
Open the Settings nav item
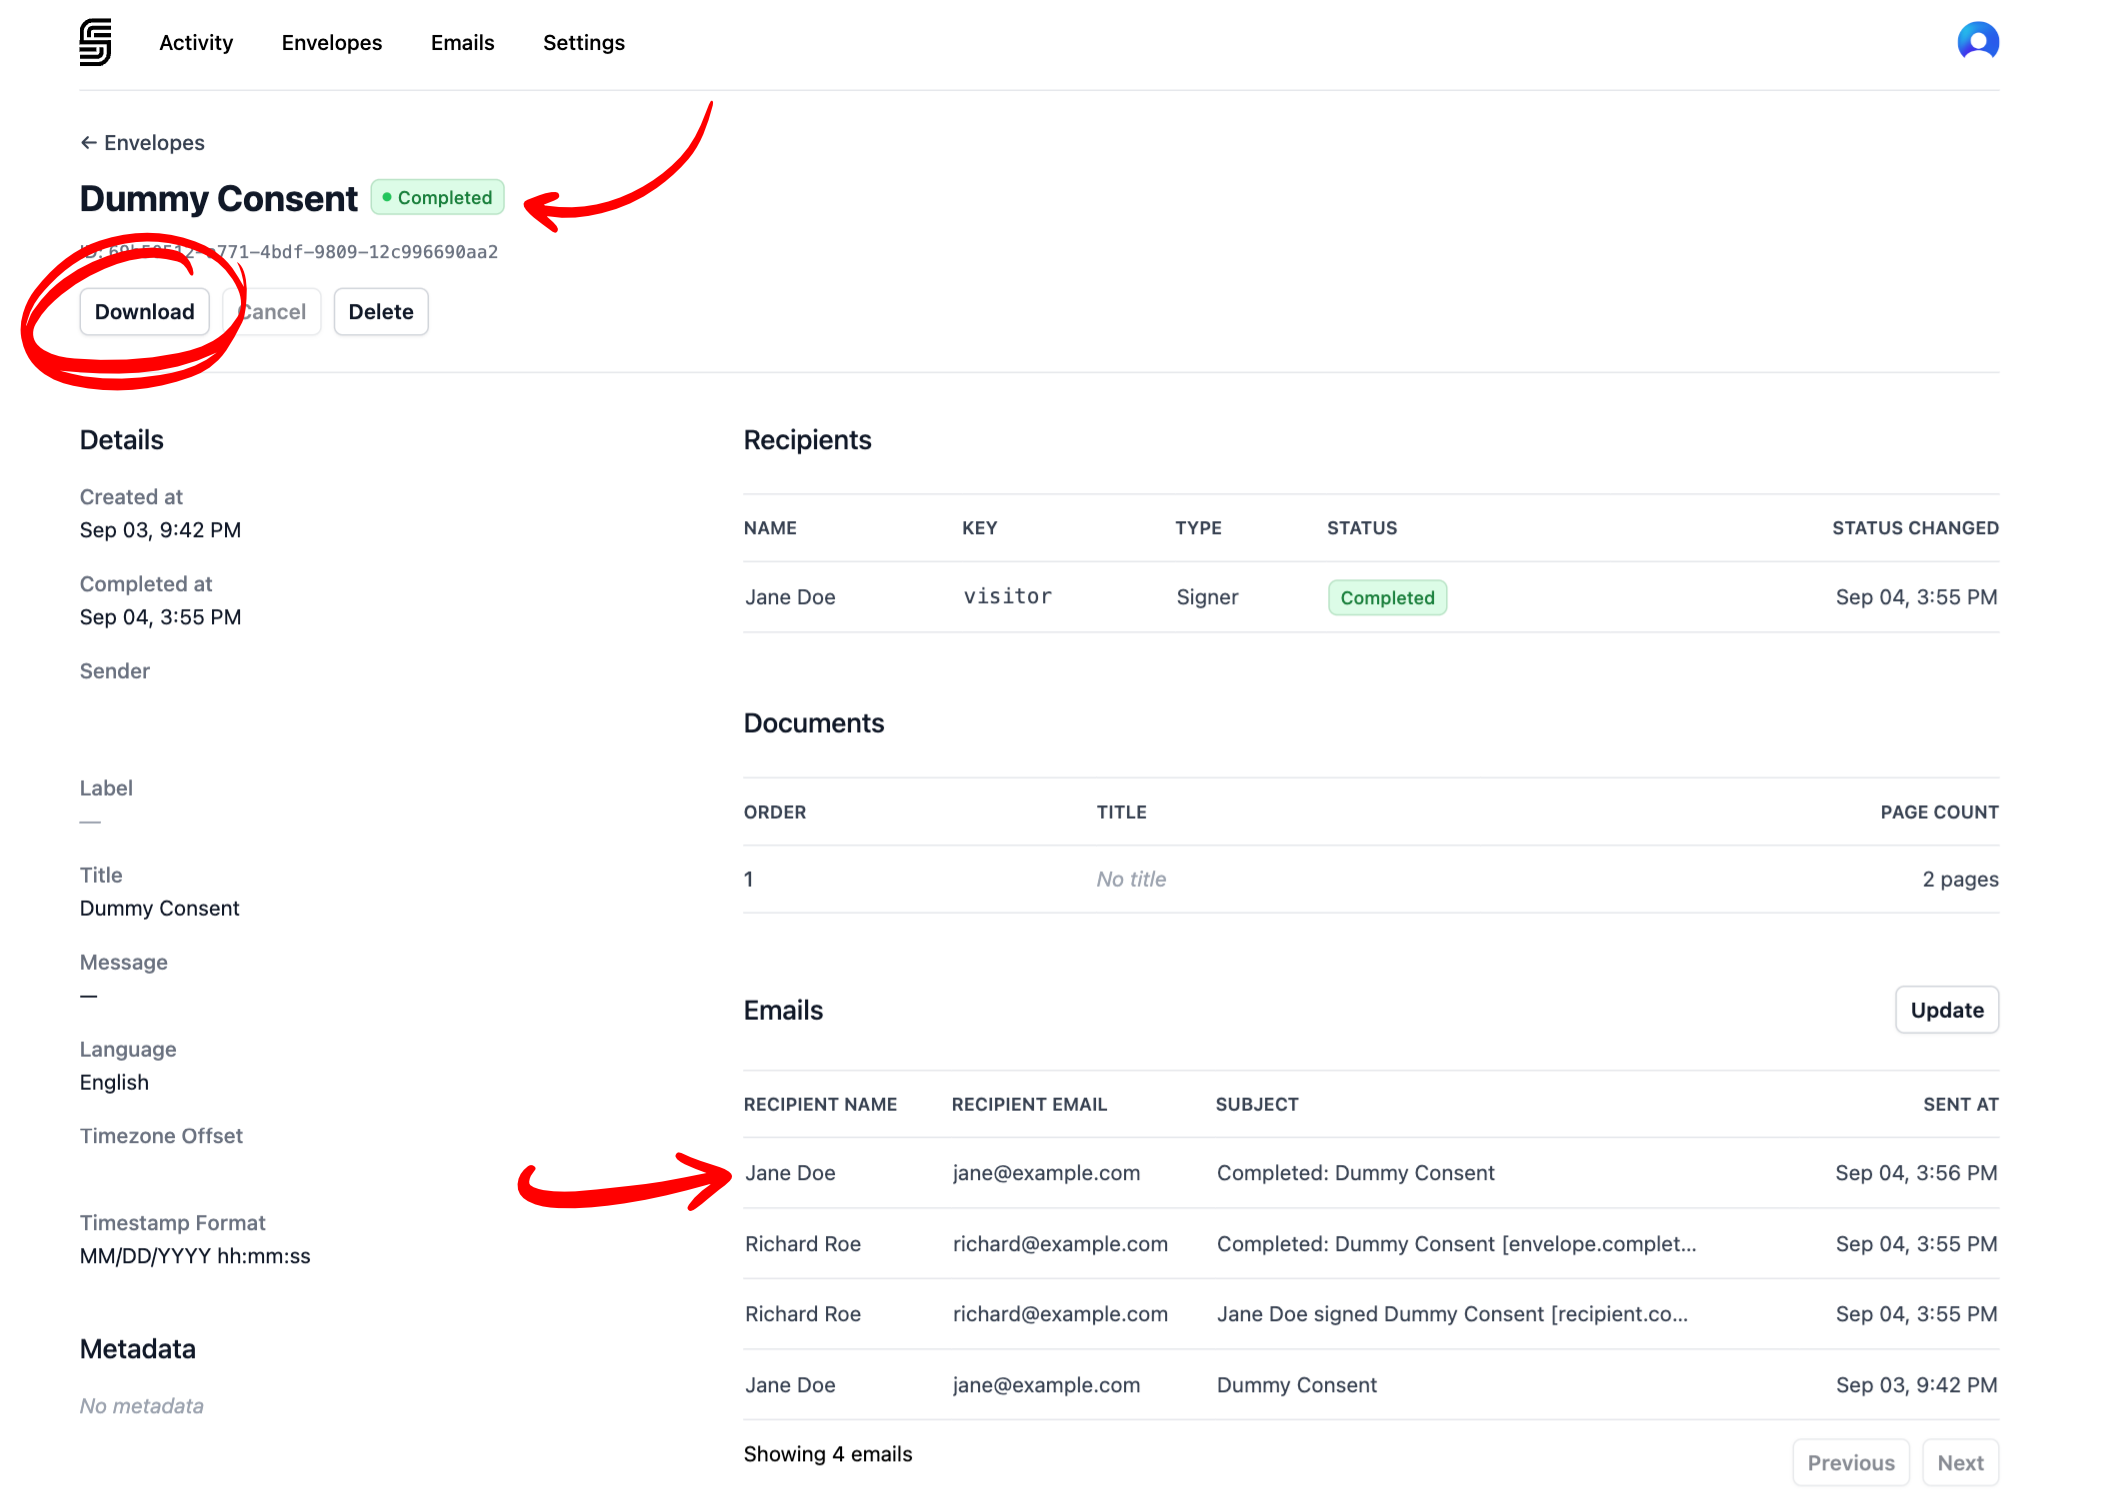583,43
